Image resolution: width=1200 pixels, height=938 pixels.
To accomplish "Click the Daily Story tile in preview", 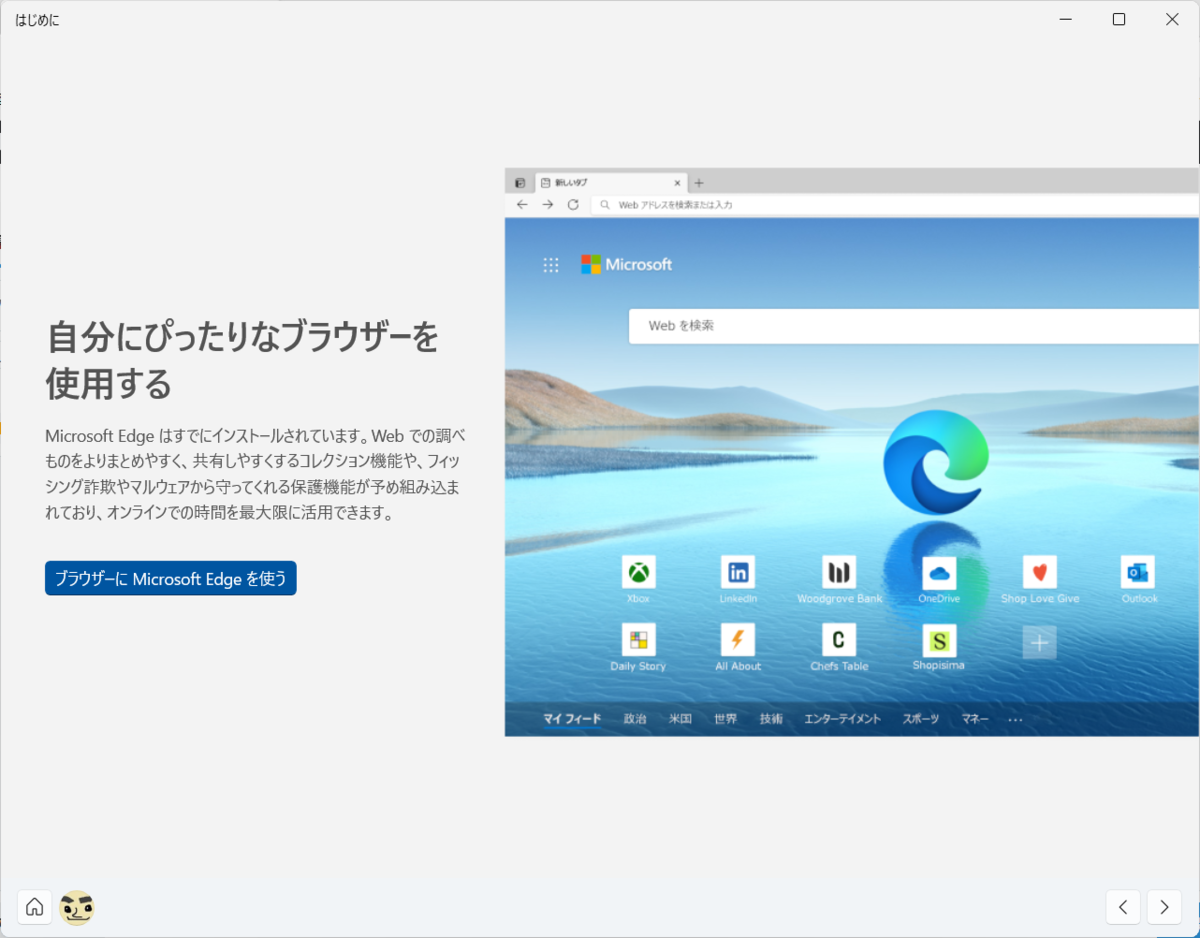I will 638,647.
